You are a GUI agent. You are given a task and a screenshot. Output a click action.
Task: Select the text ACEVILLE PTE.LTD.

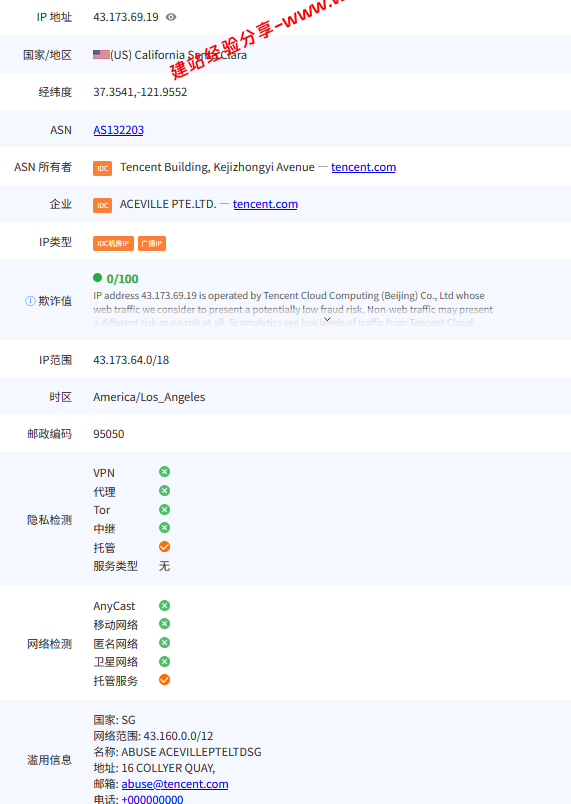(x=168, y=204)
